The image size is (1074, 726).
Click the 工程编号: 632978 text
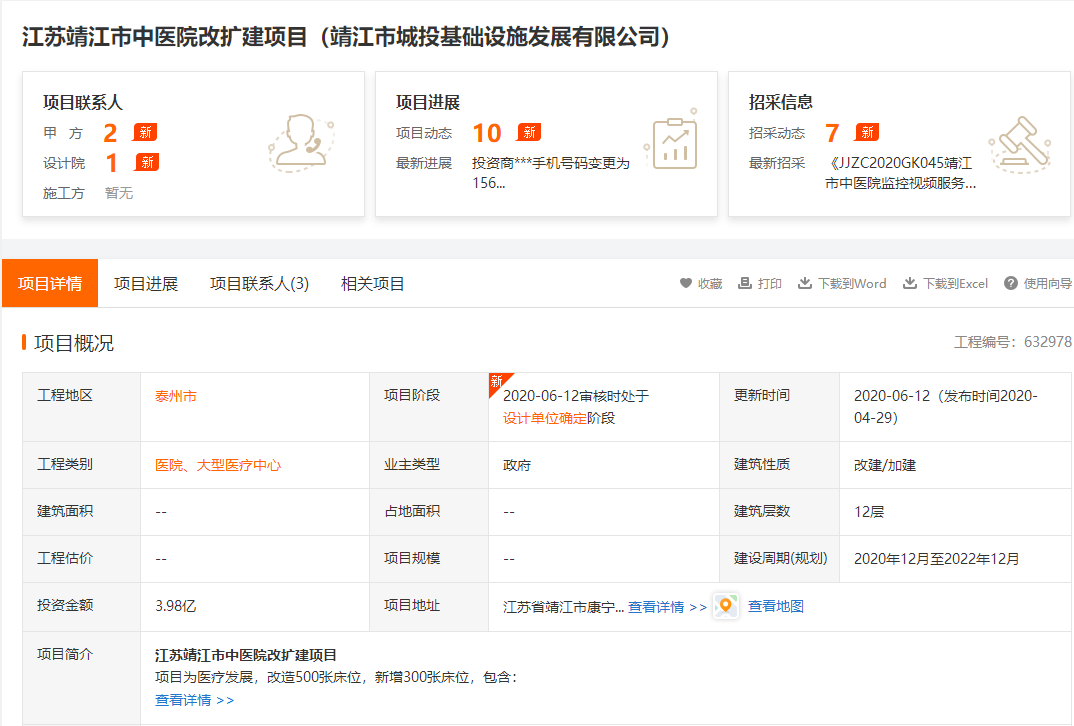point(1012,342)
